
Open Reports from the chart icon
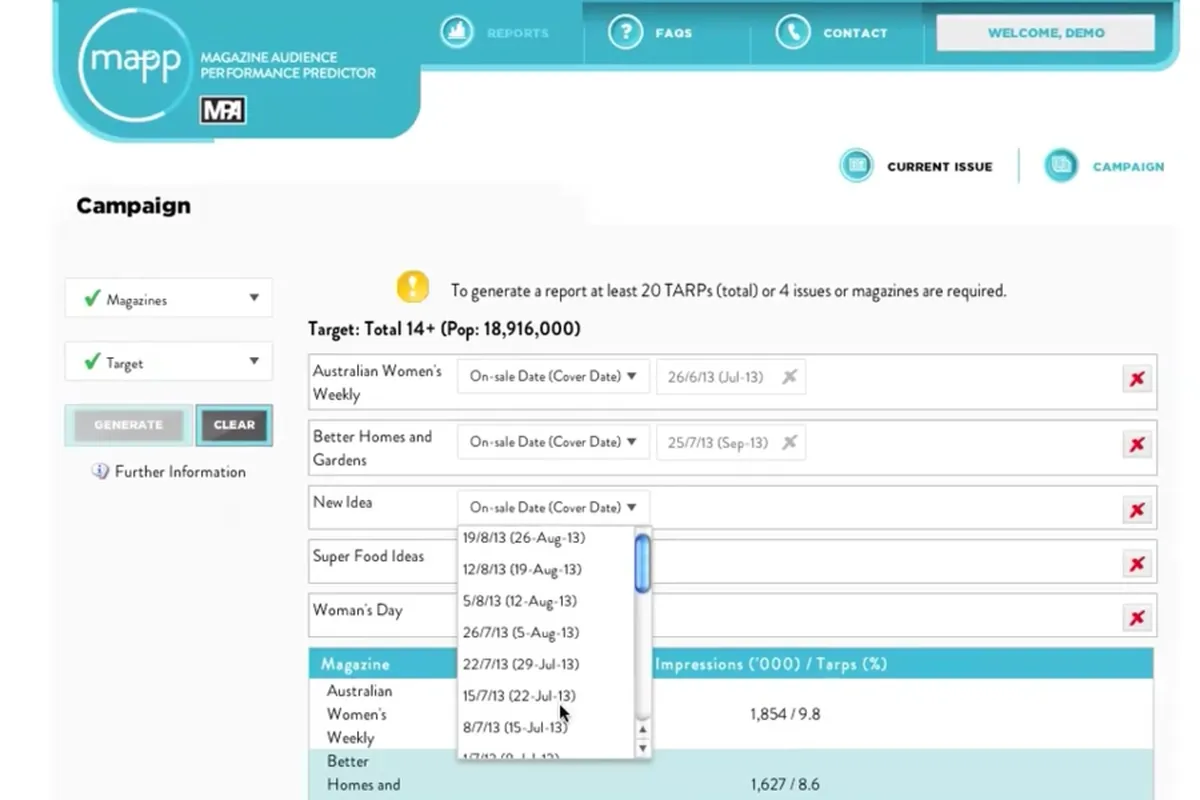457,32
